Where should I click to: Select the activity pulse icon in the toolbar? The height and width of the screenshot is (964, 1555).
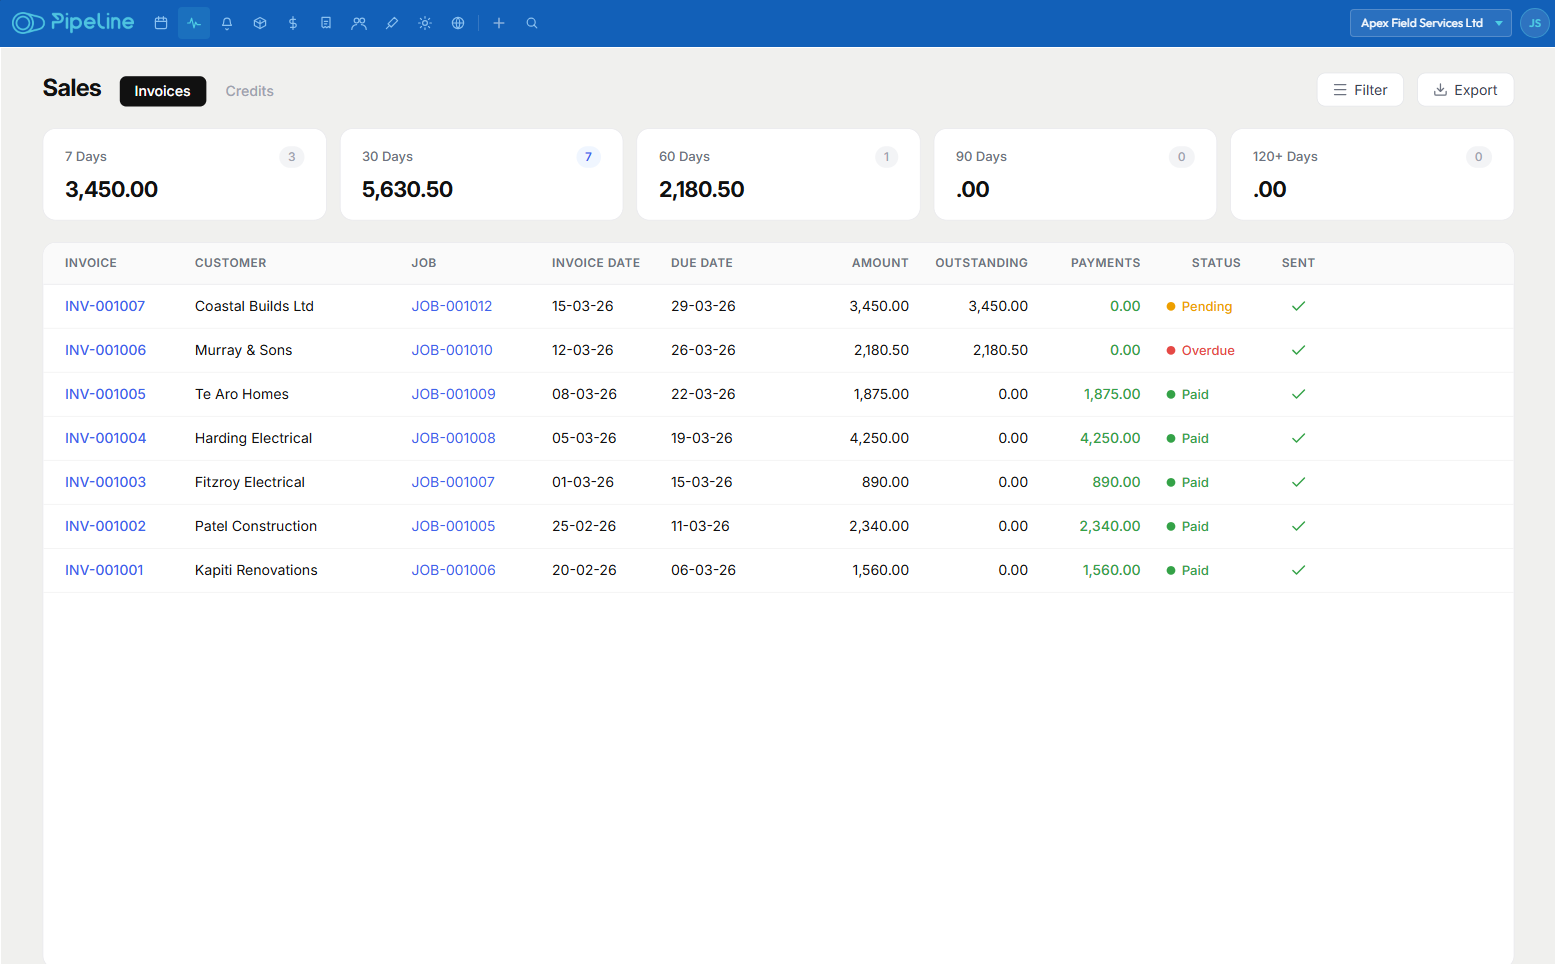[193, 22]
